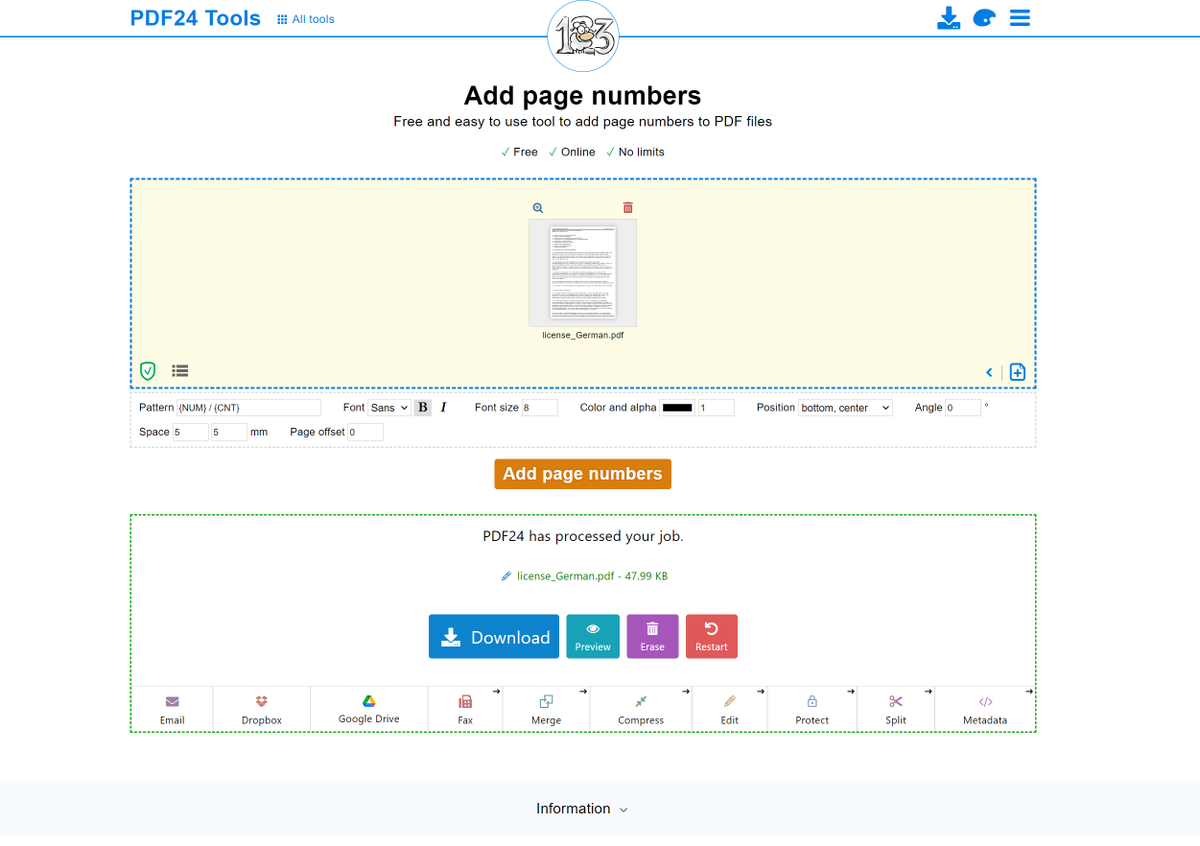Image resolution: width=1200 pixels, height=846 pixels.
Task: Click the Page offset input field
Action: (365, 432)
